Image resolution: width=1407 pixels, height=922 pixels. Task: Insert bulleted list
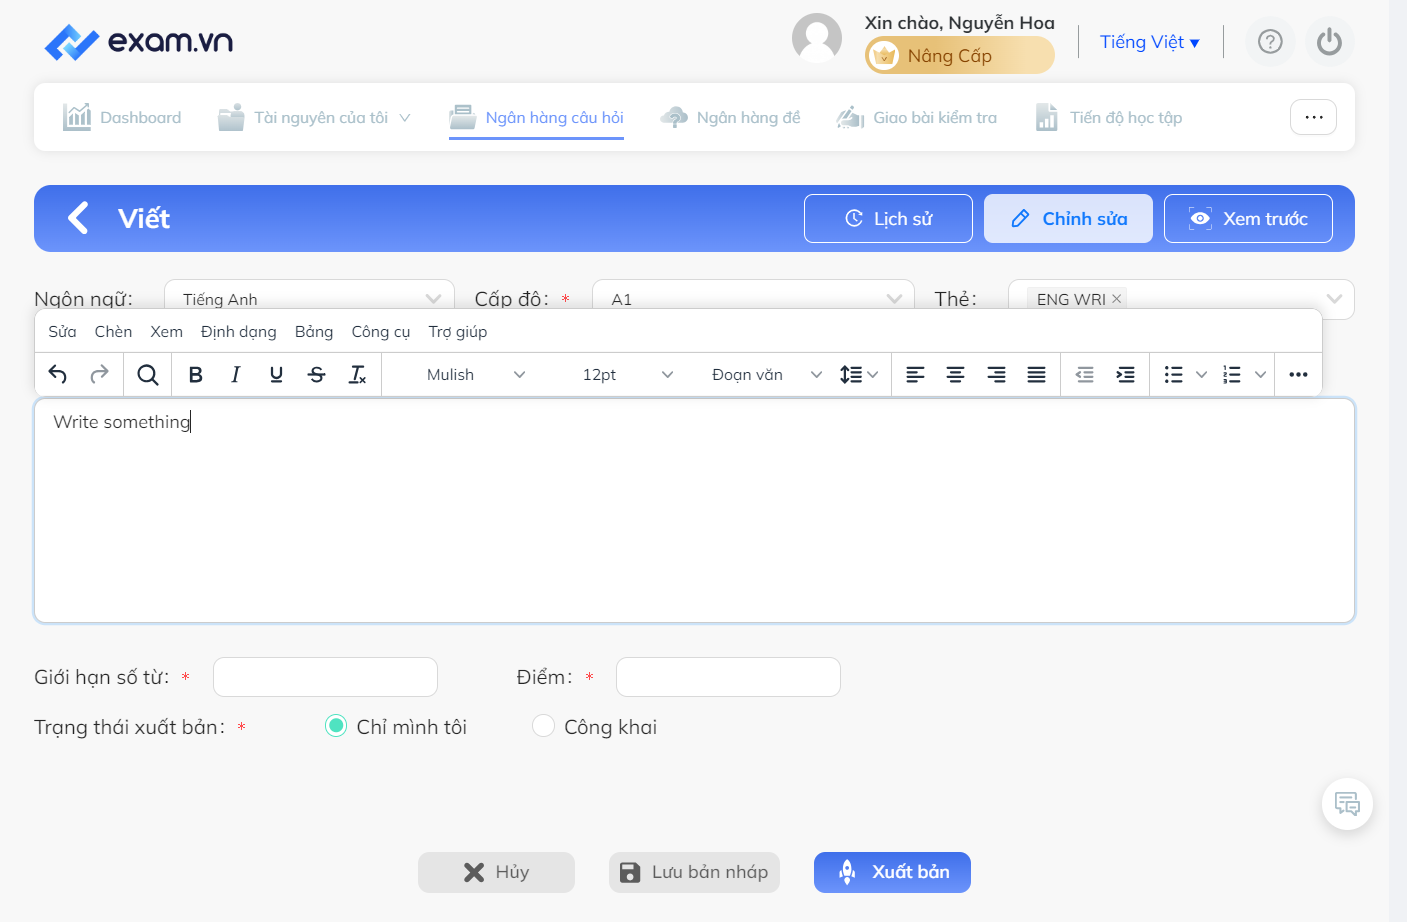pyautogui.click(x=1174, y=375)
